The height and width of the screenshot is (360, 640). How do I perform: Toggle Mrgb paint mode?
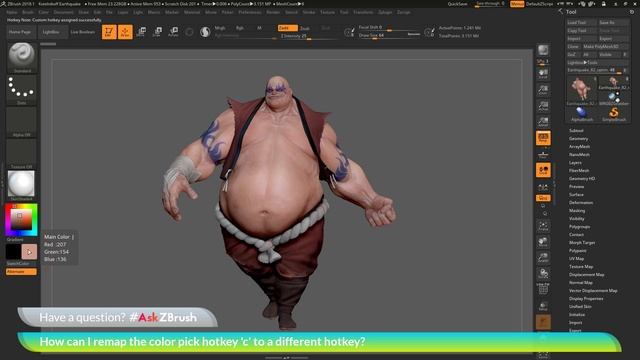pos(220,28)
